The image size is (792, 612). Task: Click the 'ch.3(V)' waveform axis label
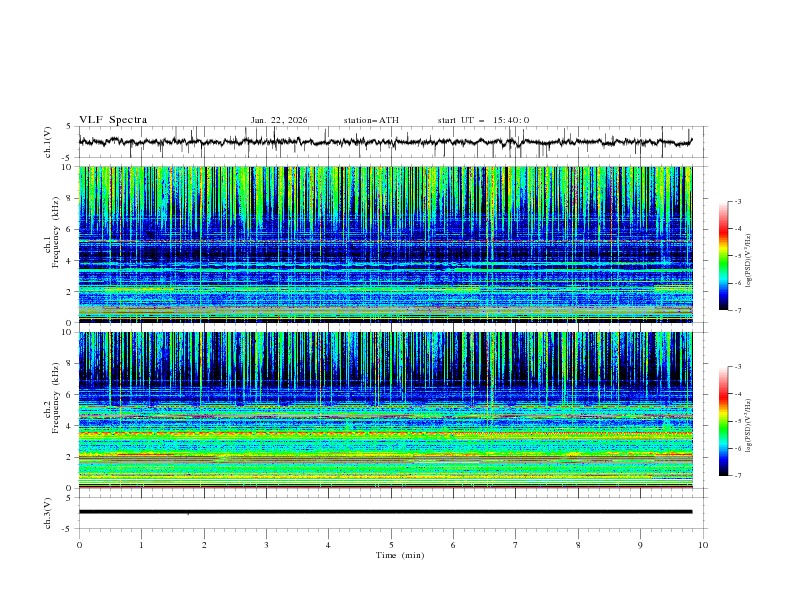pos(48,513)
